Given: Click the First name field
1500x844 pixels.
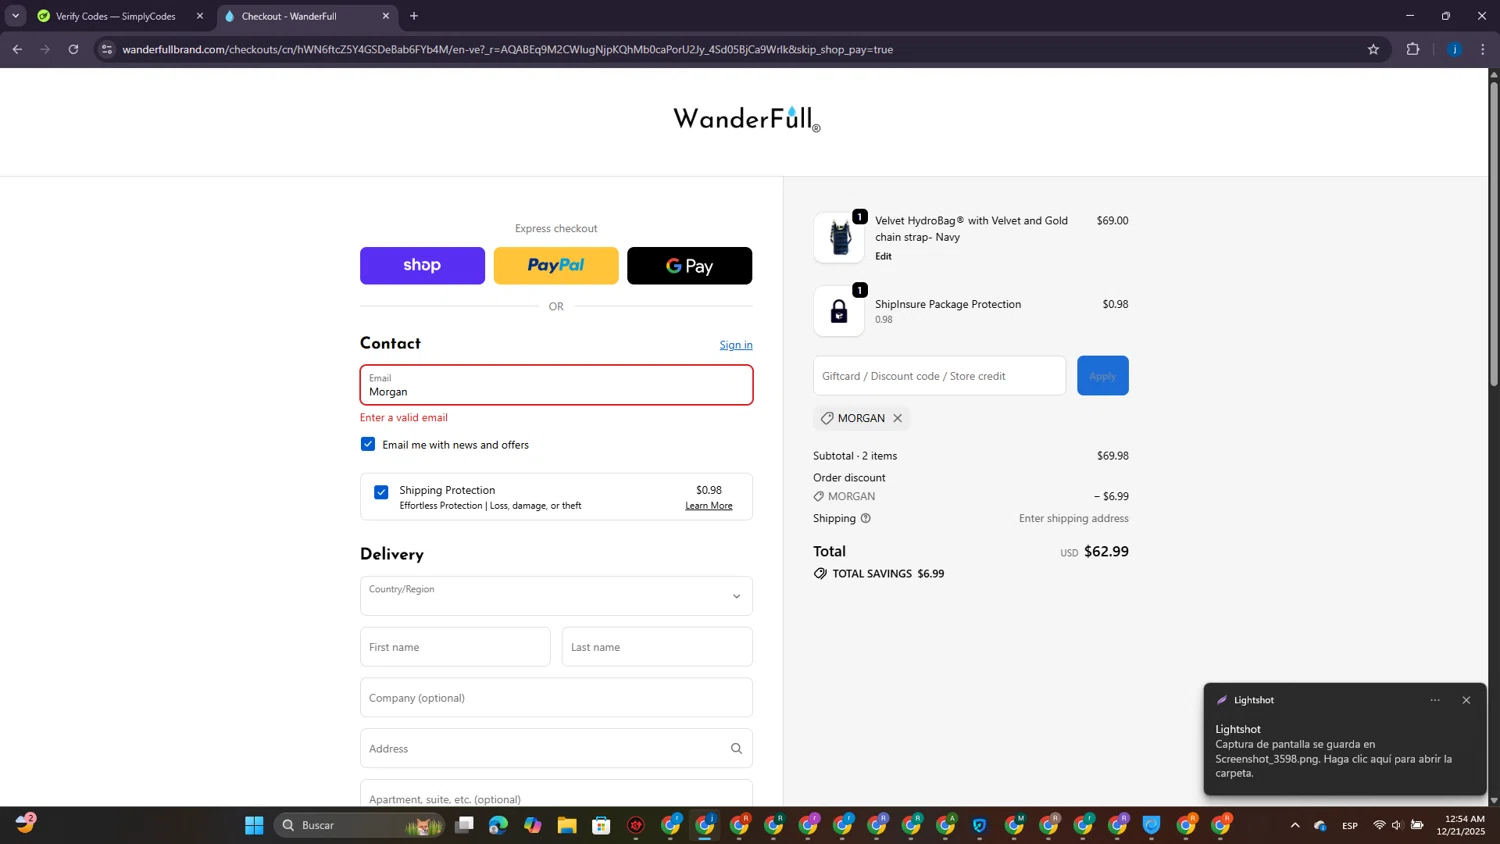Looking at the screenshot, I should [455, 647].
